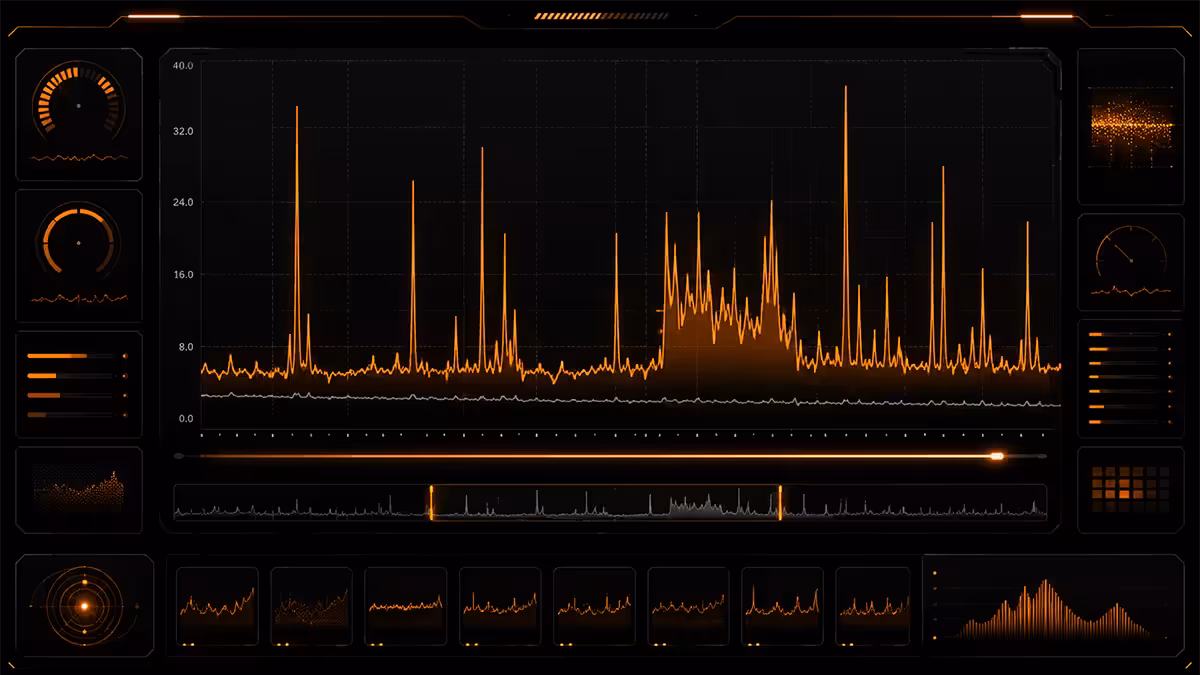Click the "16.0" y-axis label
This screenshot has height=675, width=1200.
tap(183, 274)
